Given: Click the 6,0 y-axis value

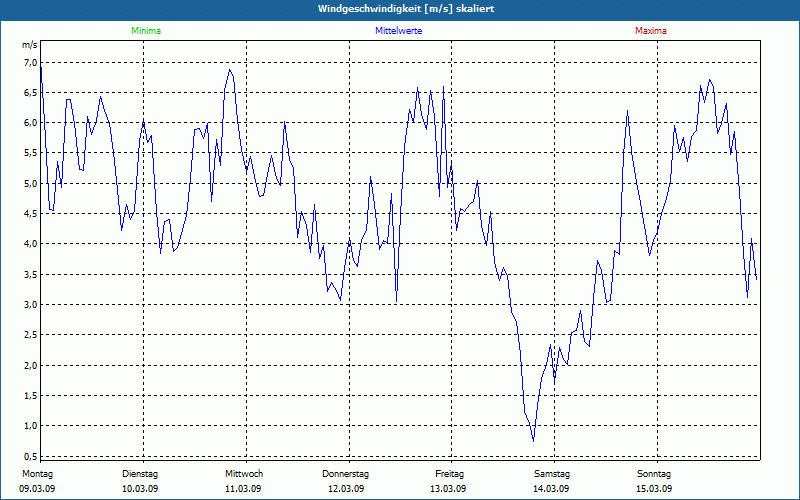Looking at the screenshot, I should tap(31, 122).
